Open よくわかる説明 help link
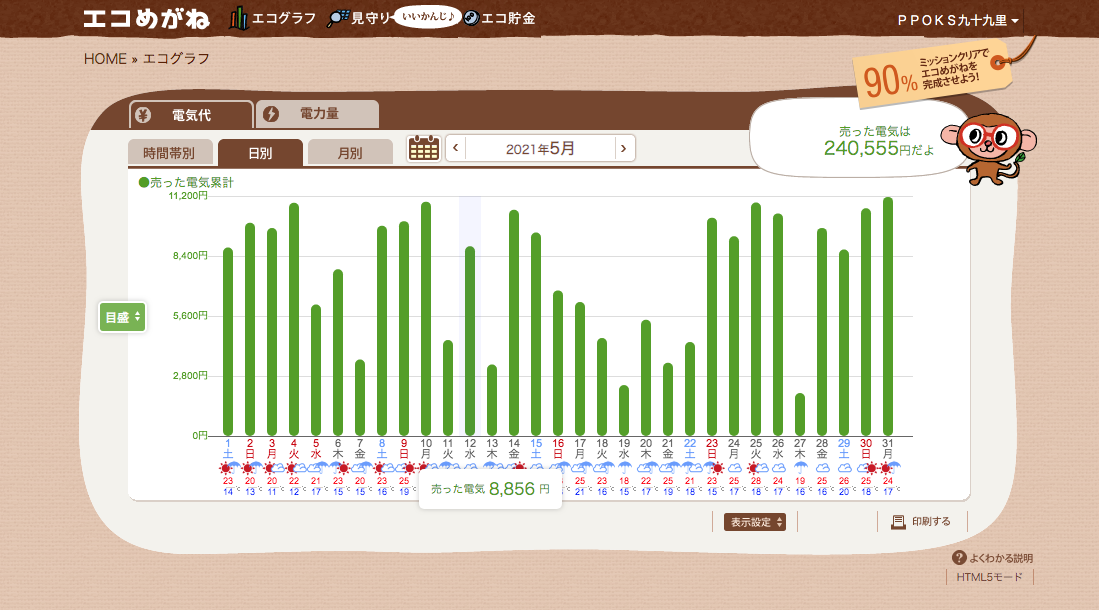 (992, 558)
